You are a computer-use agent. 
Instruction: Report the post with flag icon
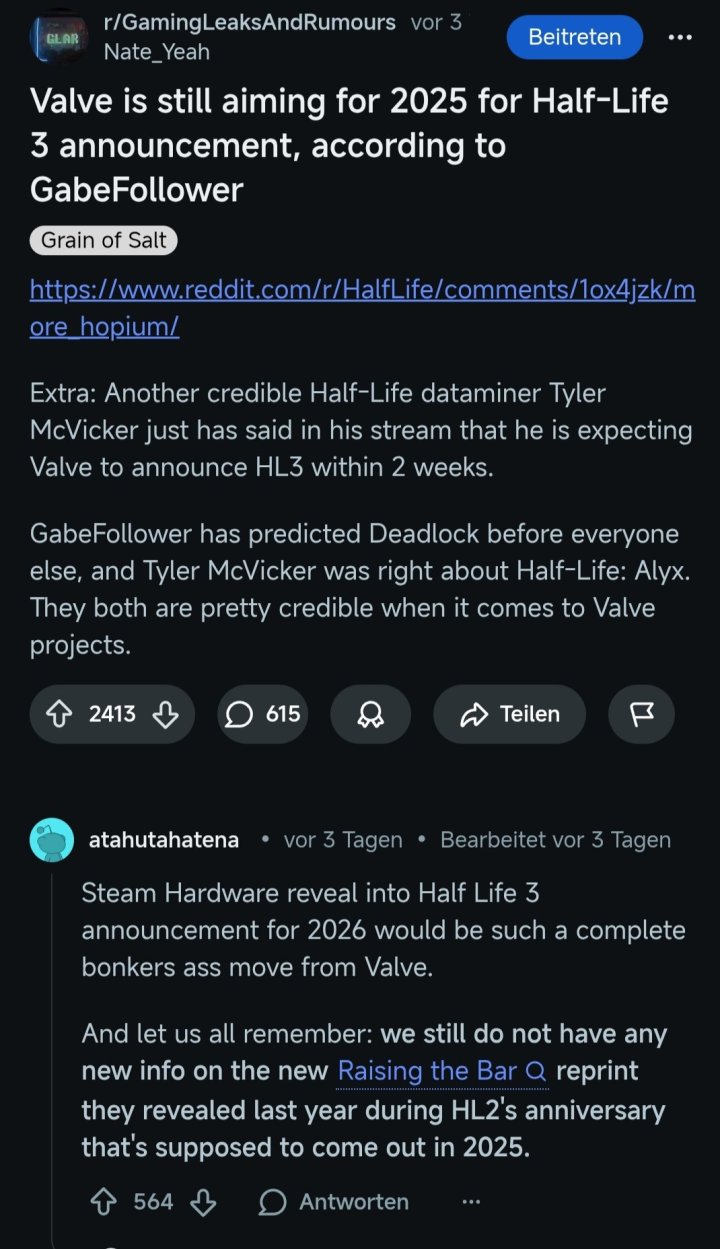(x=641, y=714)
